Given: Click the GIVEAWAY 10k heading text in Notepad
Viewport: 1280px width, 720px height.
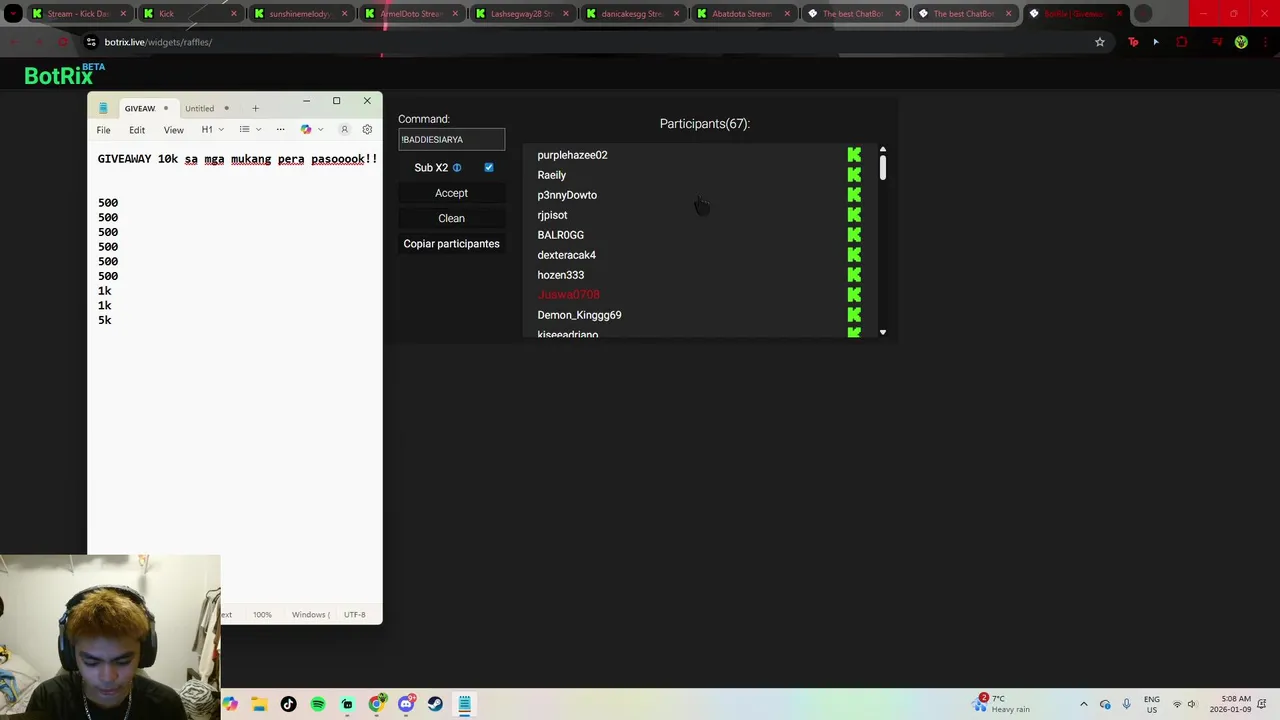Looking at the screenshot, I should coord(237,159).
